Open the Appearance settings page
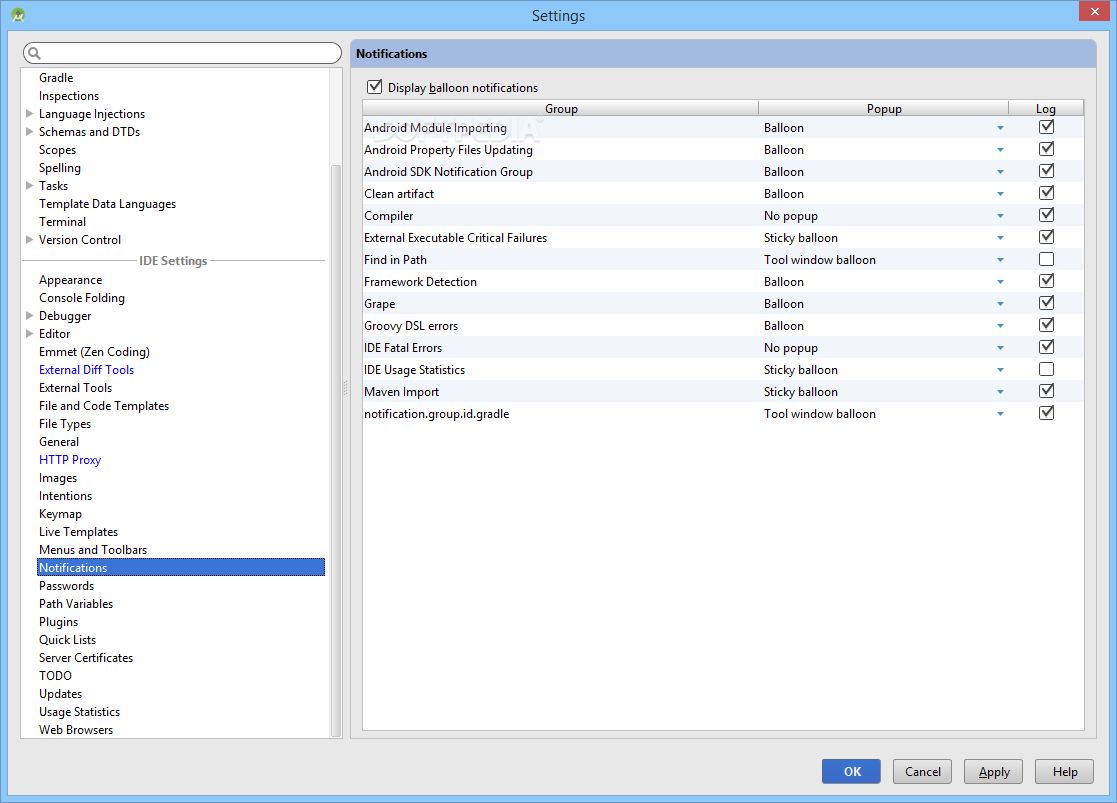Viewport: 1117px width, 803px height. (x=71, y=280)
